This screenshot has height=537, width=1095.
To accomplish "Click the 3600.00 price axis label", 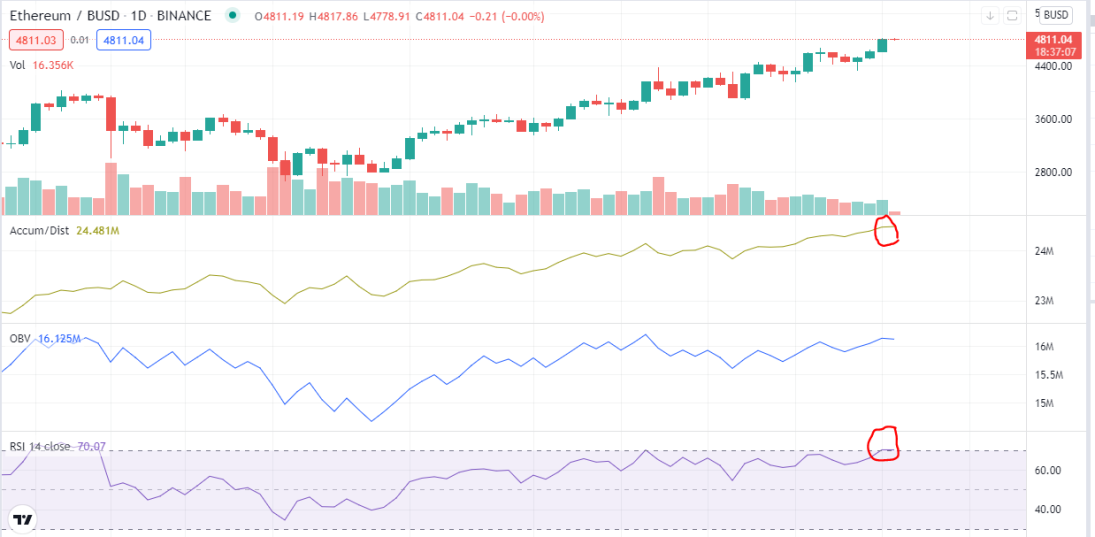I will 1054,119.
